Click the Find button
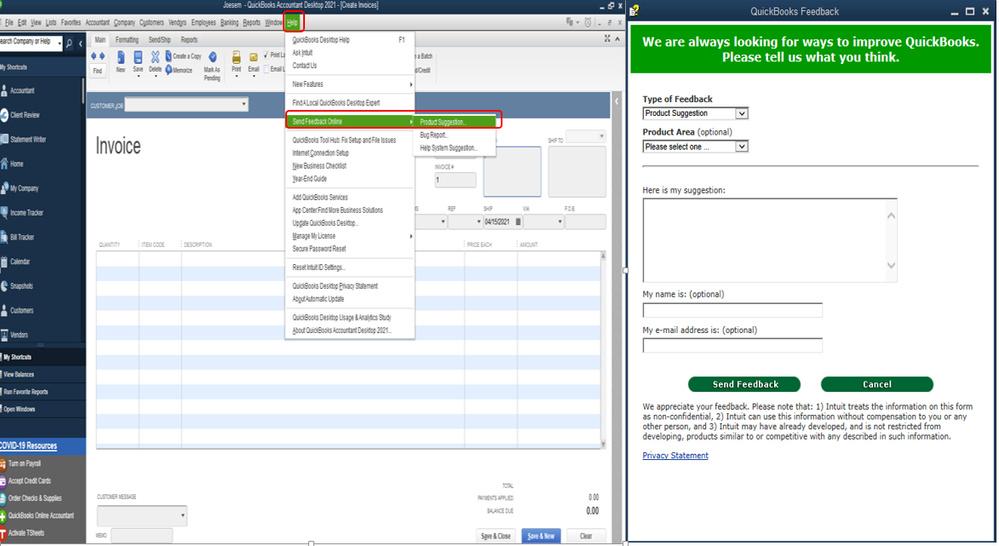The width and height of the screenshot is (999, 546). click(x=97, y=71)
